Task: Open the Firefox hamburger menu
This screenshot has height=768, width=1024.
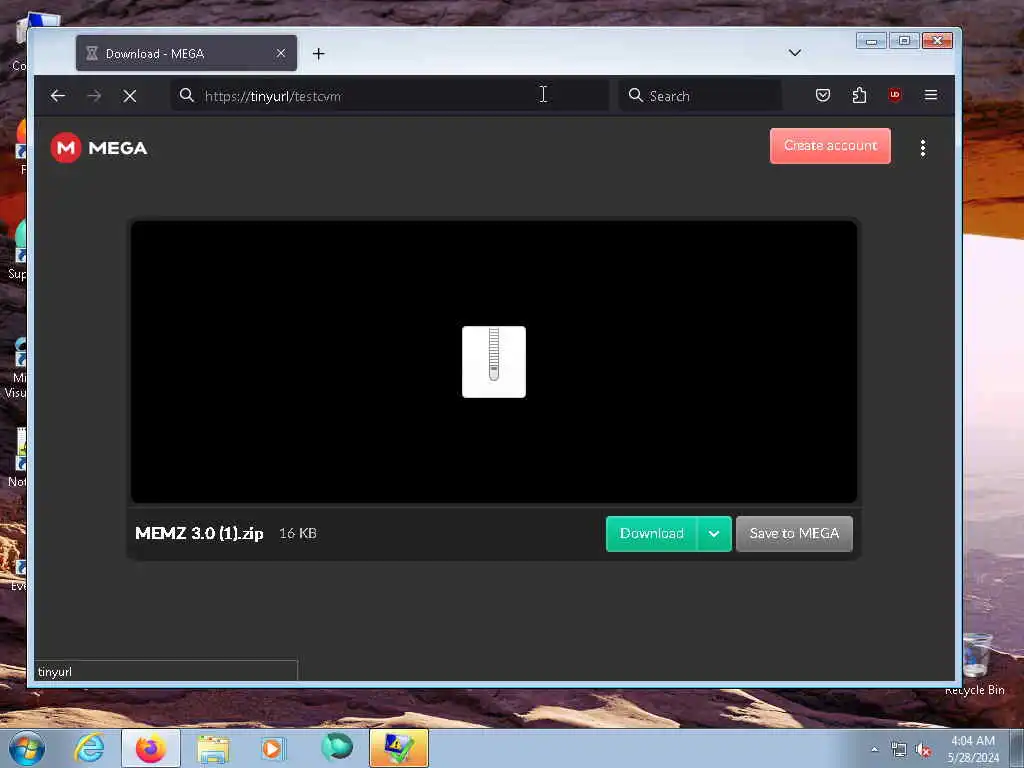Action: click(931, 95)
